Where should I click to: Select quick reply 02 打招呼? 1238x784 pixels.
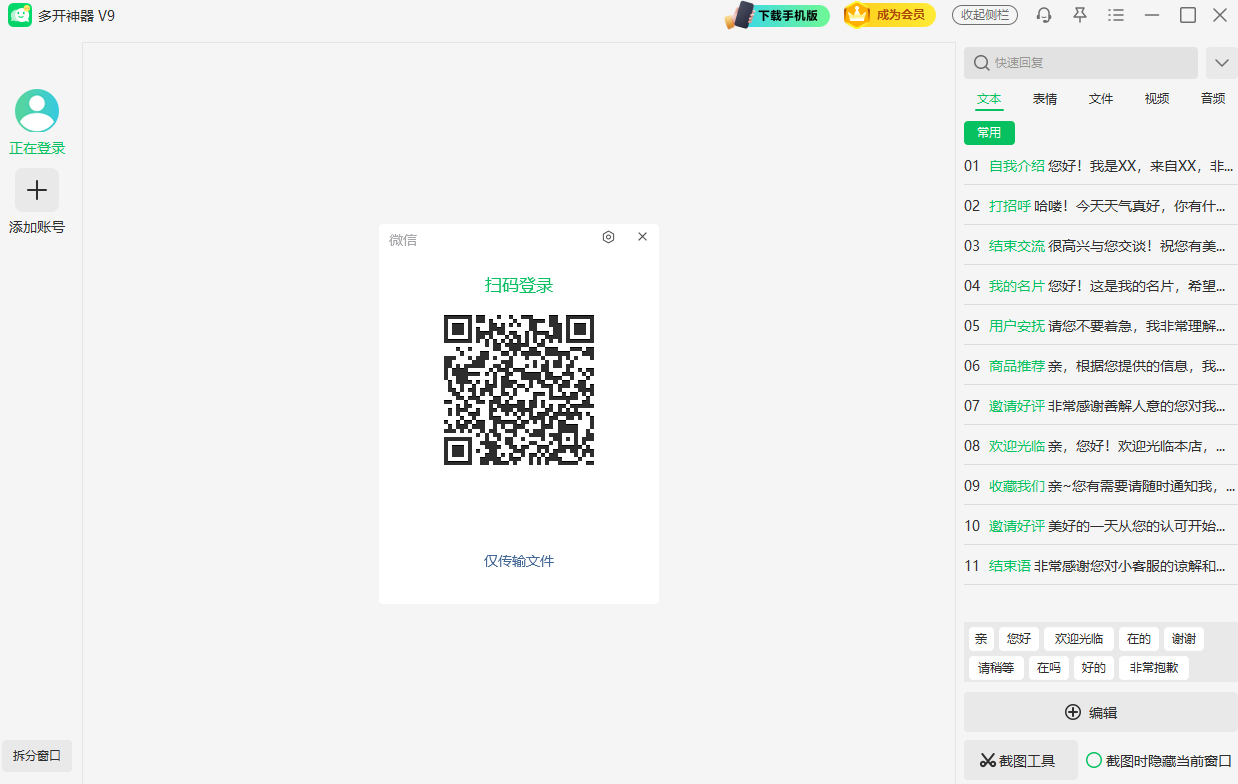[x=1101, y=206]
